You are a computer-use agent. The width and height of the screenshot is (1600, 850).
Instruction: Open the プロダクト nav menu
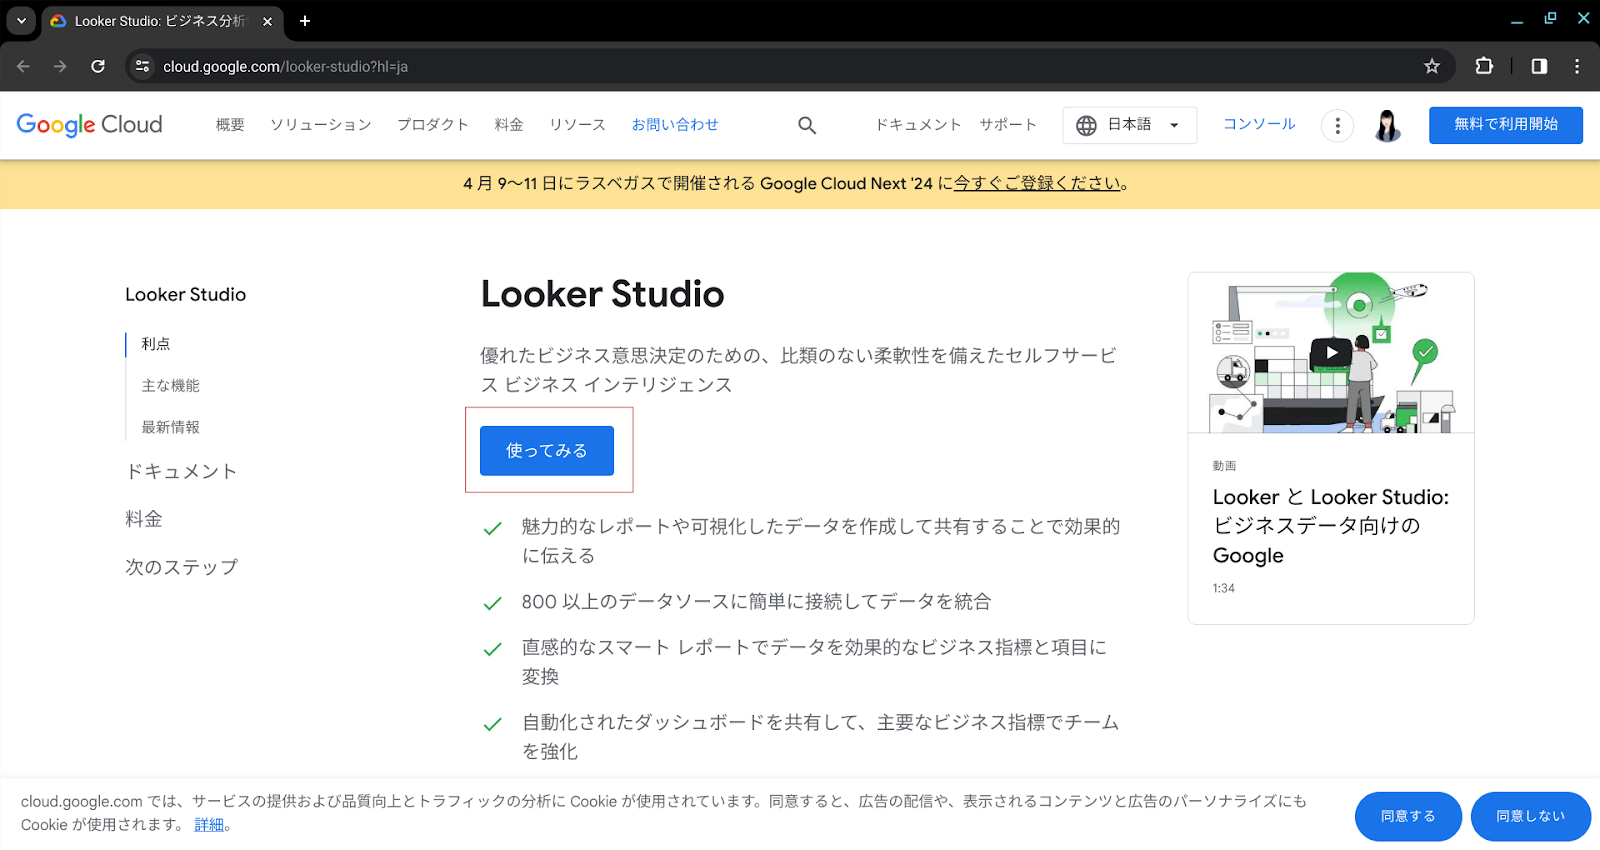coord(433,125)
